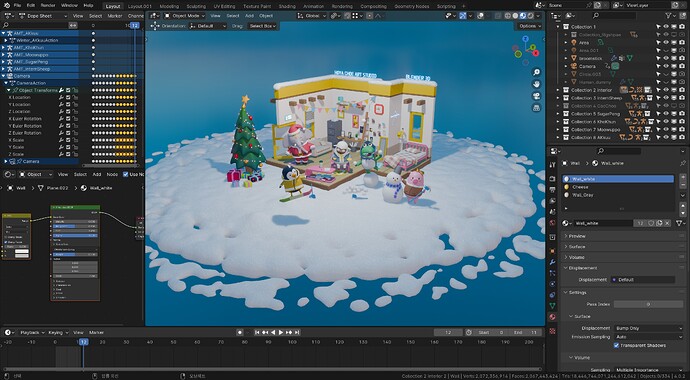The height and width of the screenshot is (380, 690).
Task: Switch to the Geometry Nodes workspace tab
Action: click(x=411, y=7)
